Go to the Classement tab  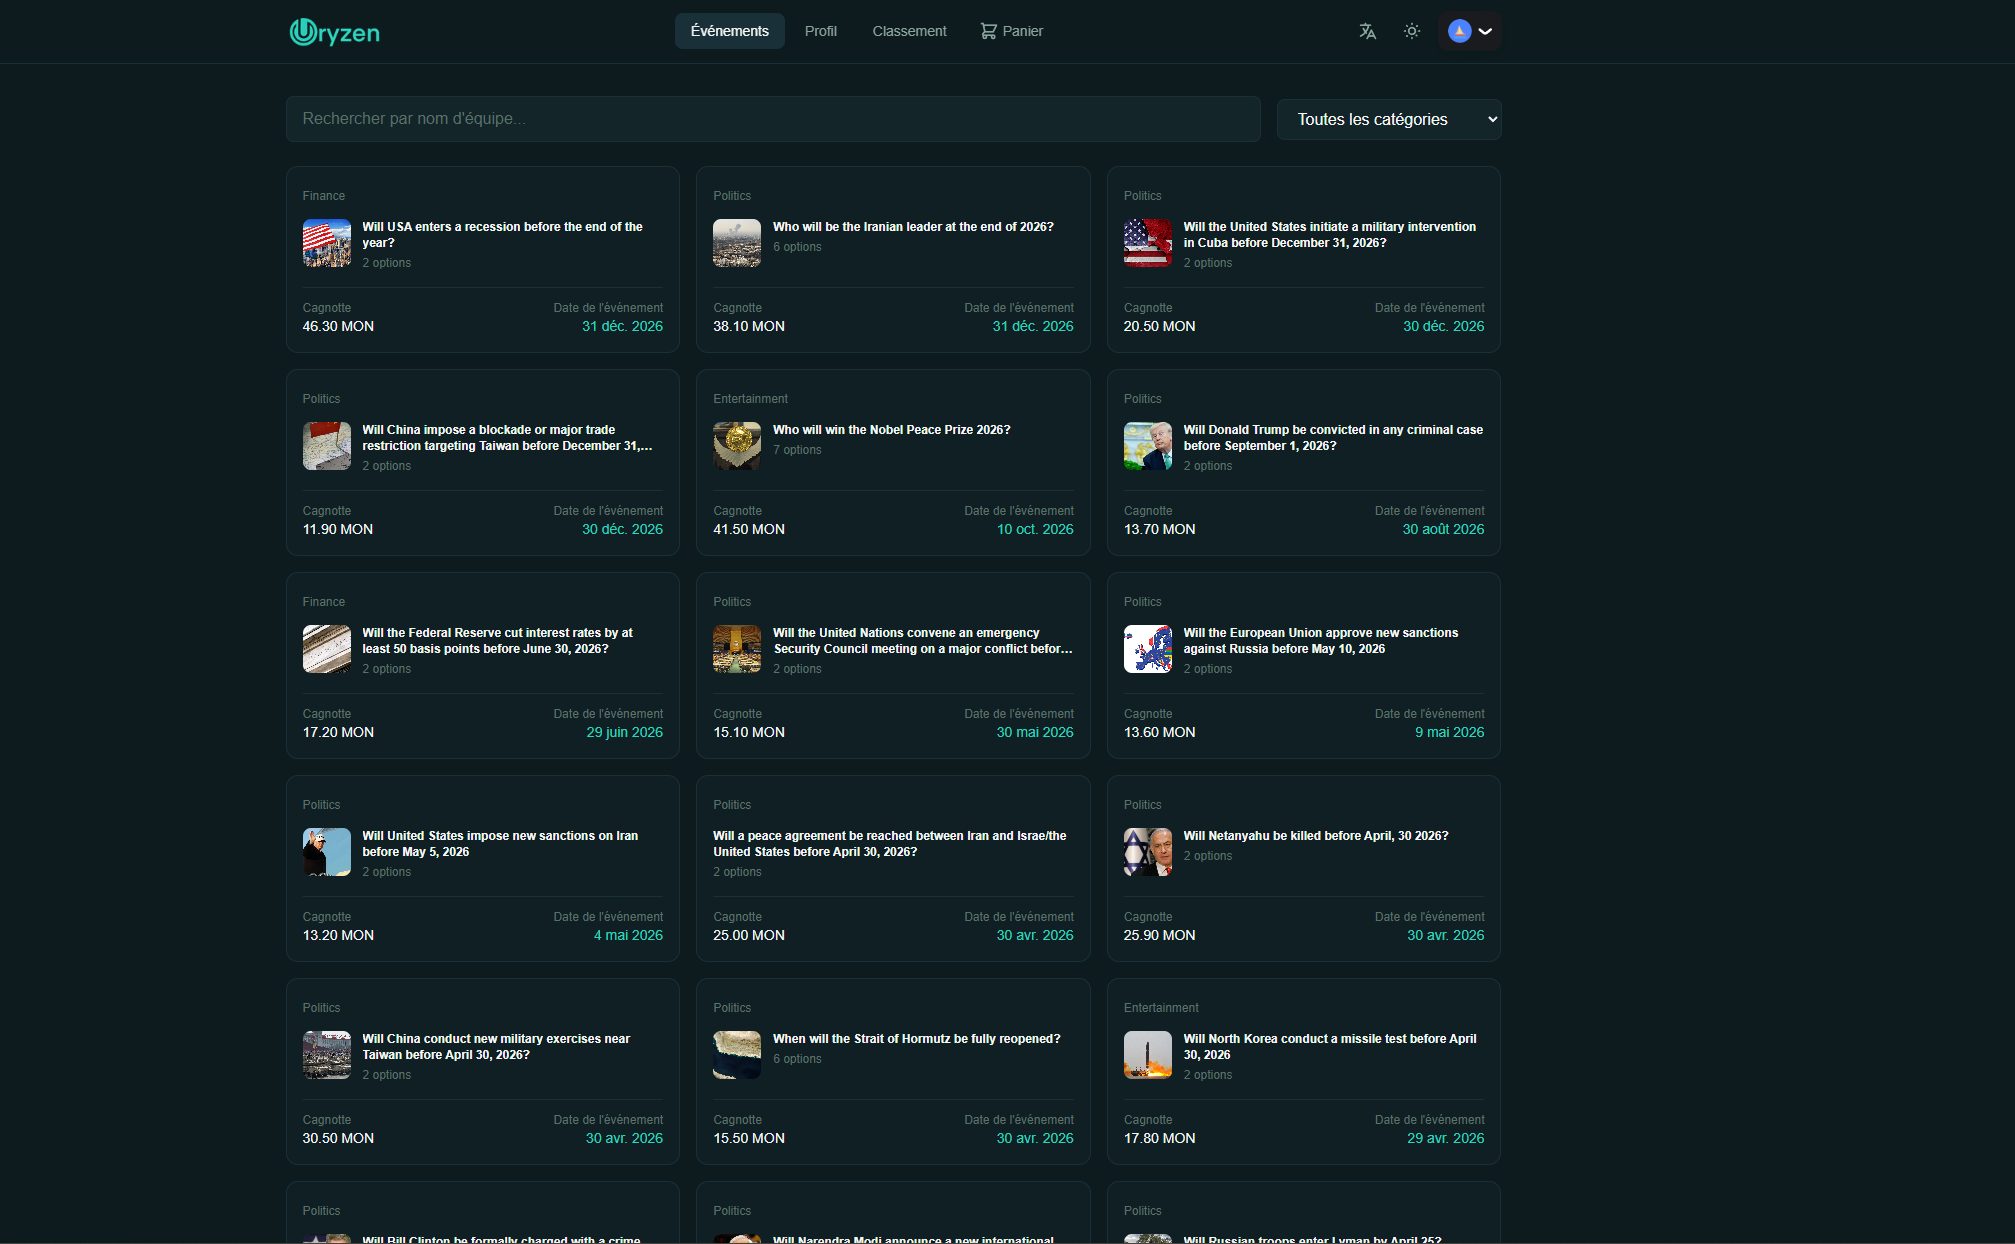coord(909,31)
